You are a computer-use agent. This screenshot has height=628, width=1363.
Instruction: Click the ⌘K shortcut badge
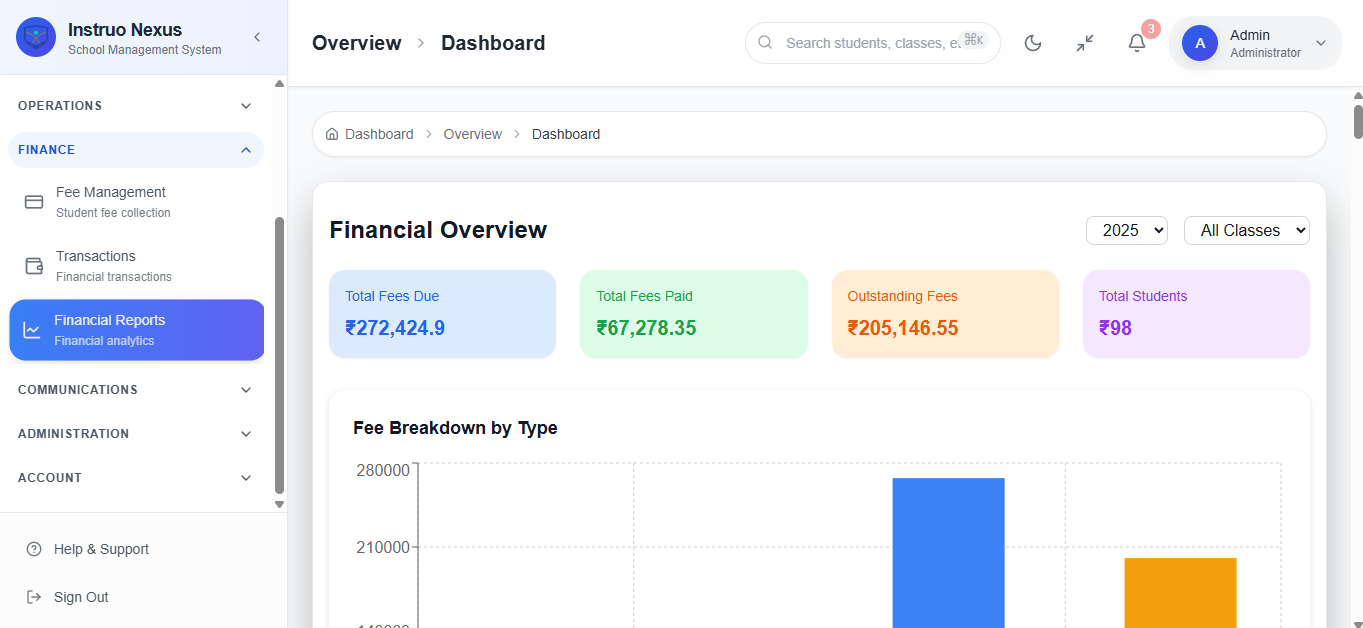click(x=974, y=40)
